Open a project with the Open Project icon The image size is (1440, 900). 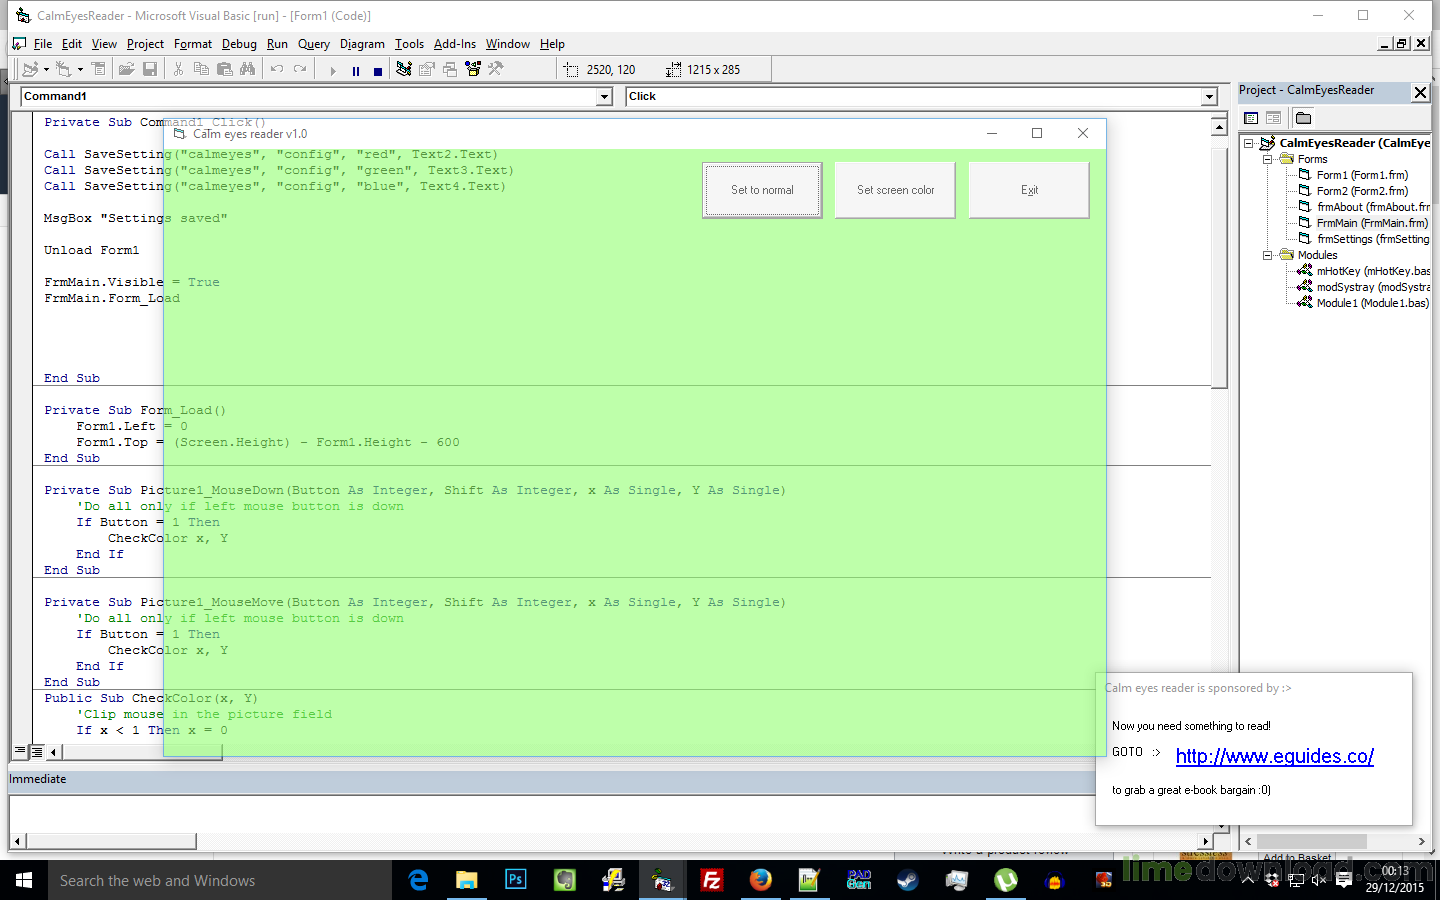pyautogui.click(x=126, y=68)
